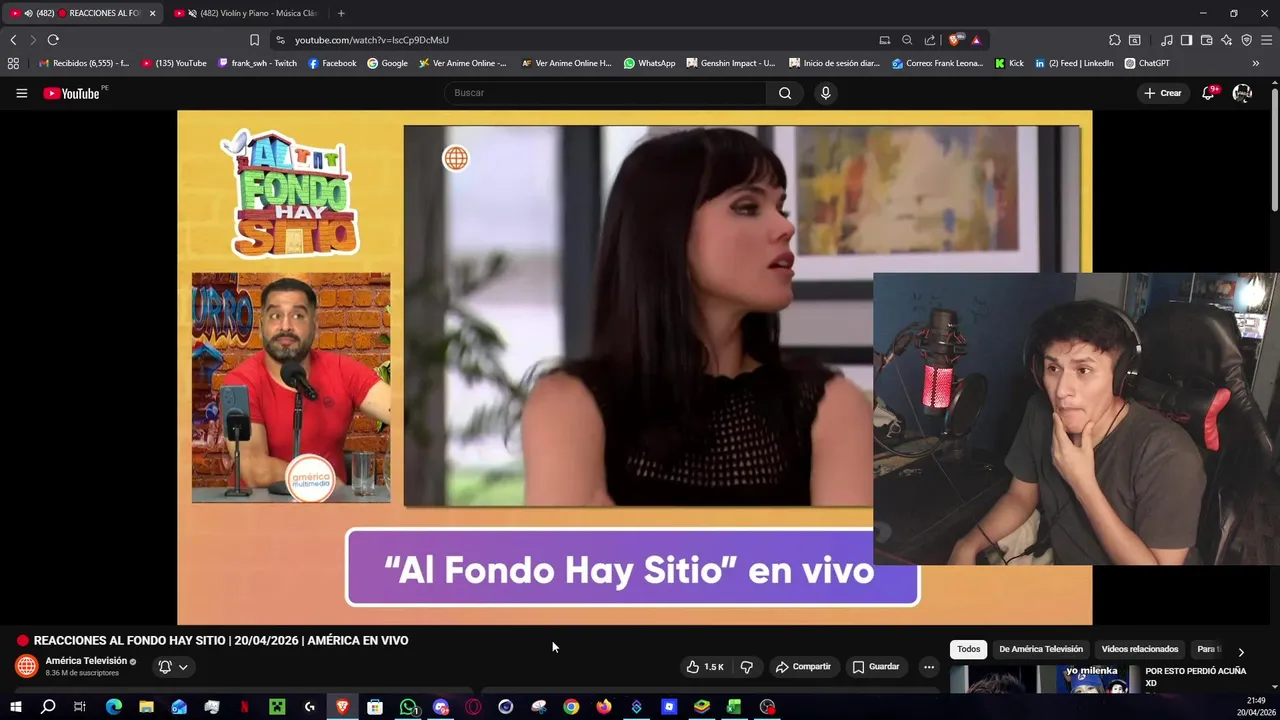Viewport: 1280px width, 720px height.
Task: Open Brave Rewards triangle icon
Action: [976, 40]
